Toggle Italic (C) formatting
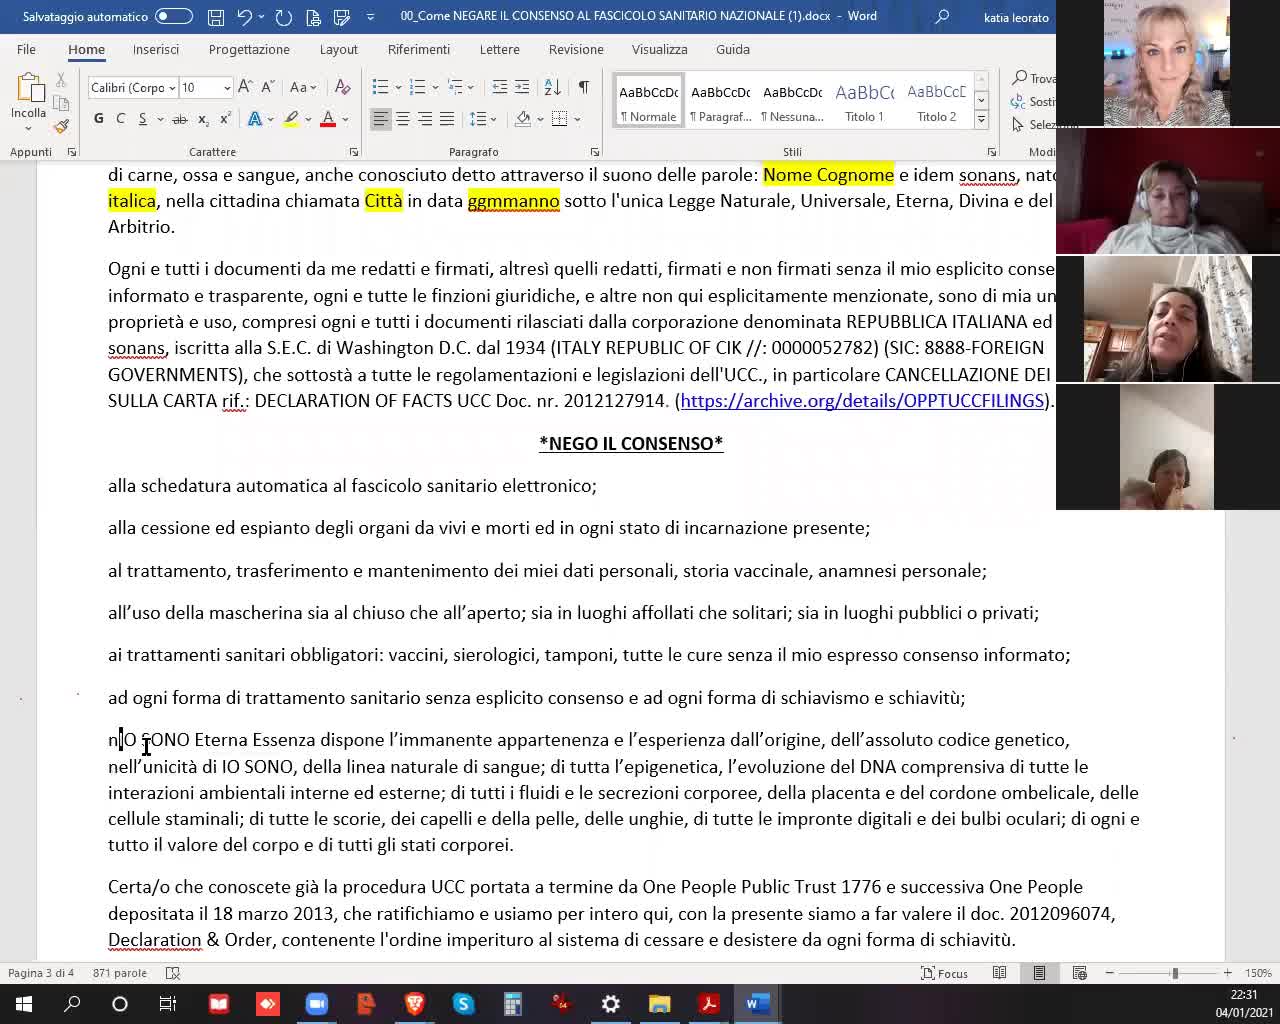This screenshot has width=1280, height=1024. pos(120,119)
